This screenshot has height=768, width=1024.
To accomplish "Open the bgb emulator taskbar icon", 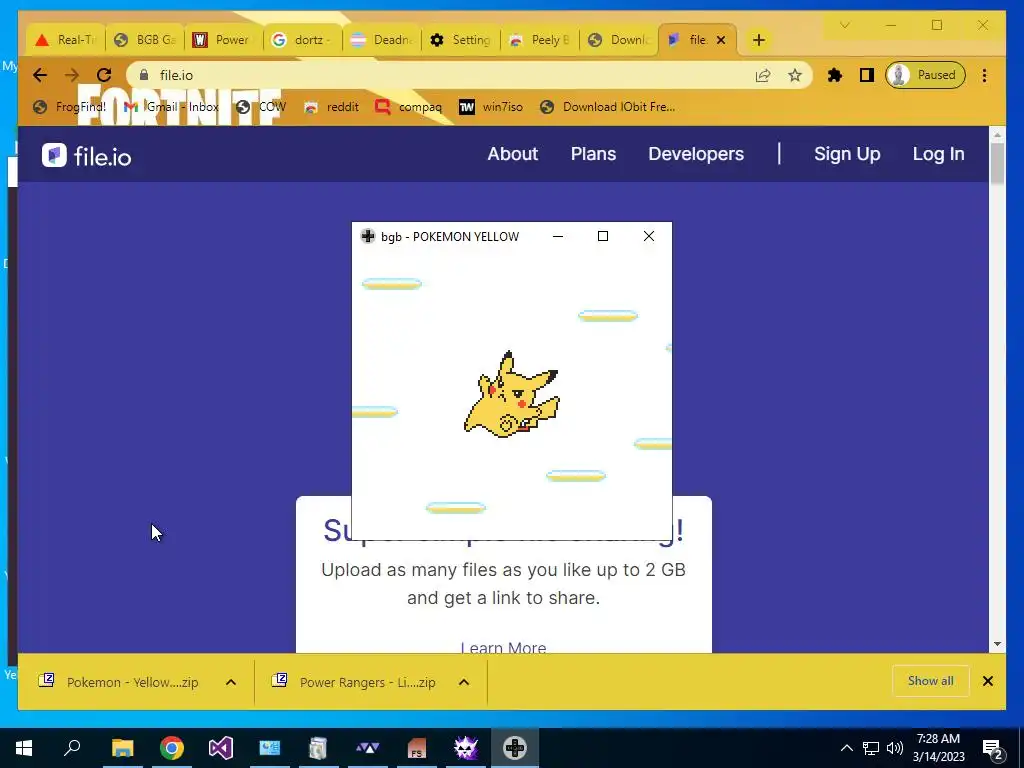I will (x=515, y=748).
